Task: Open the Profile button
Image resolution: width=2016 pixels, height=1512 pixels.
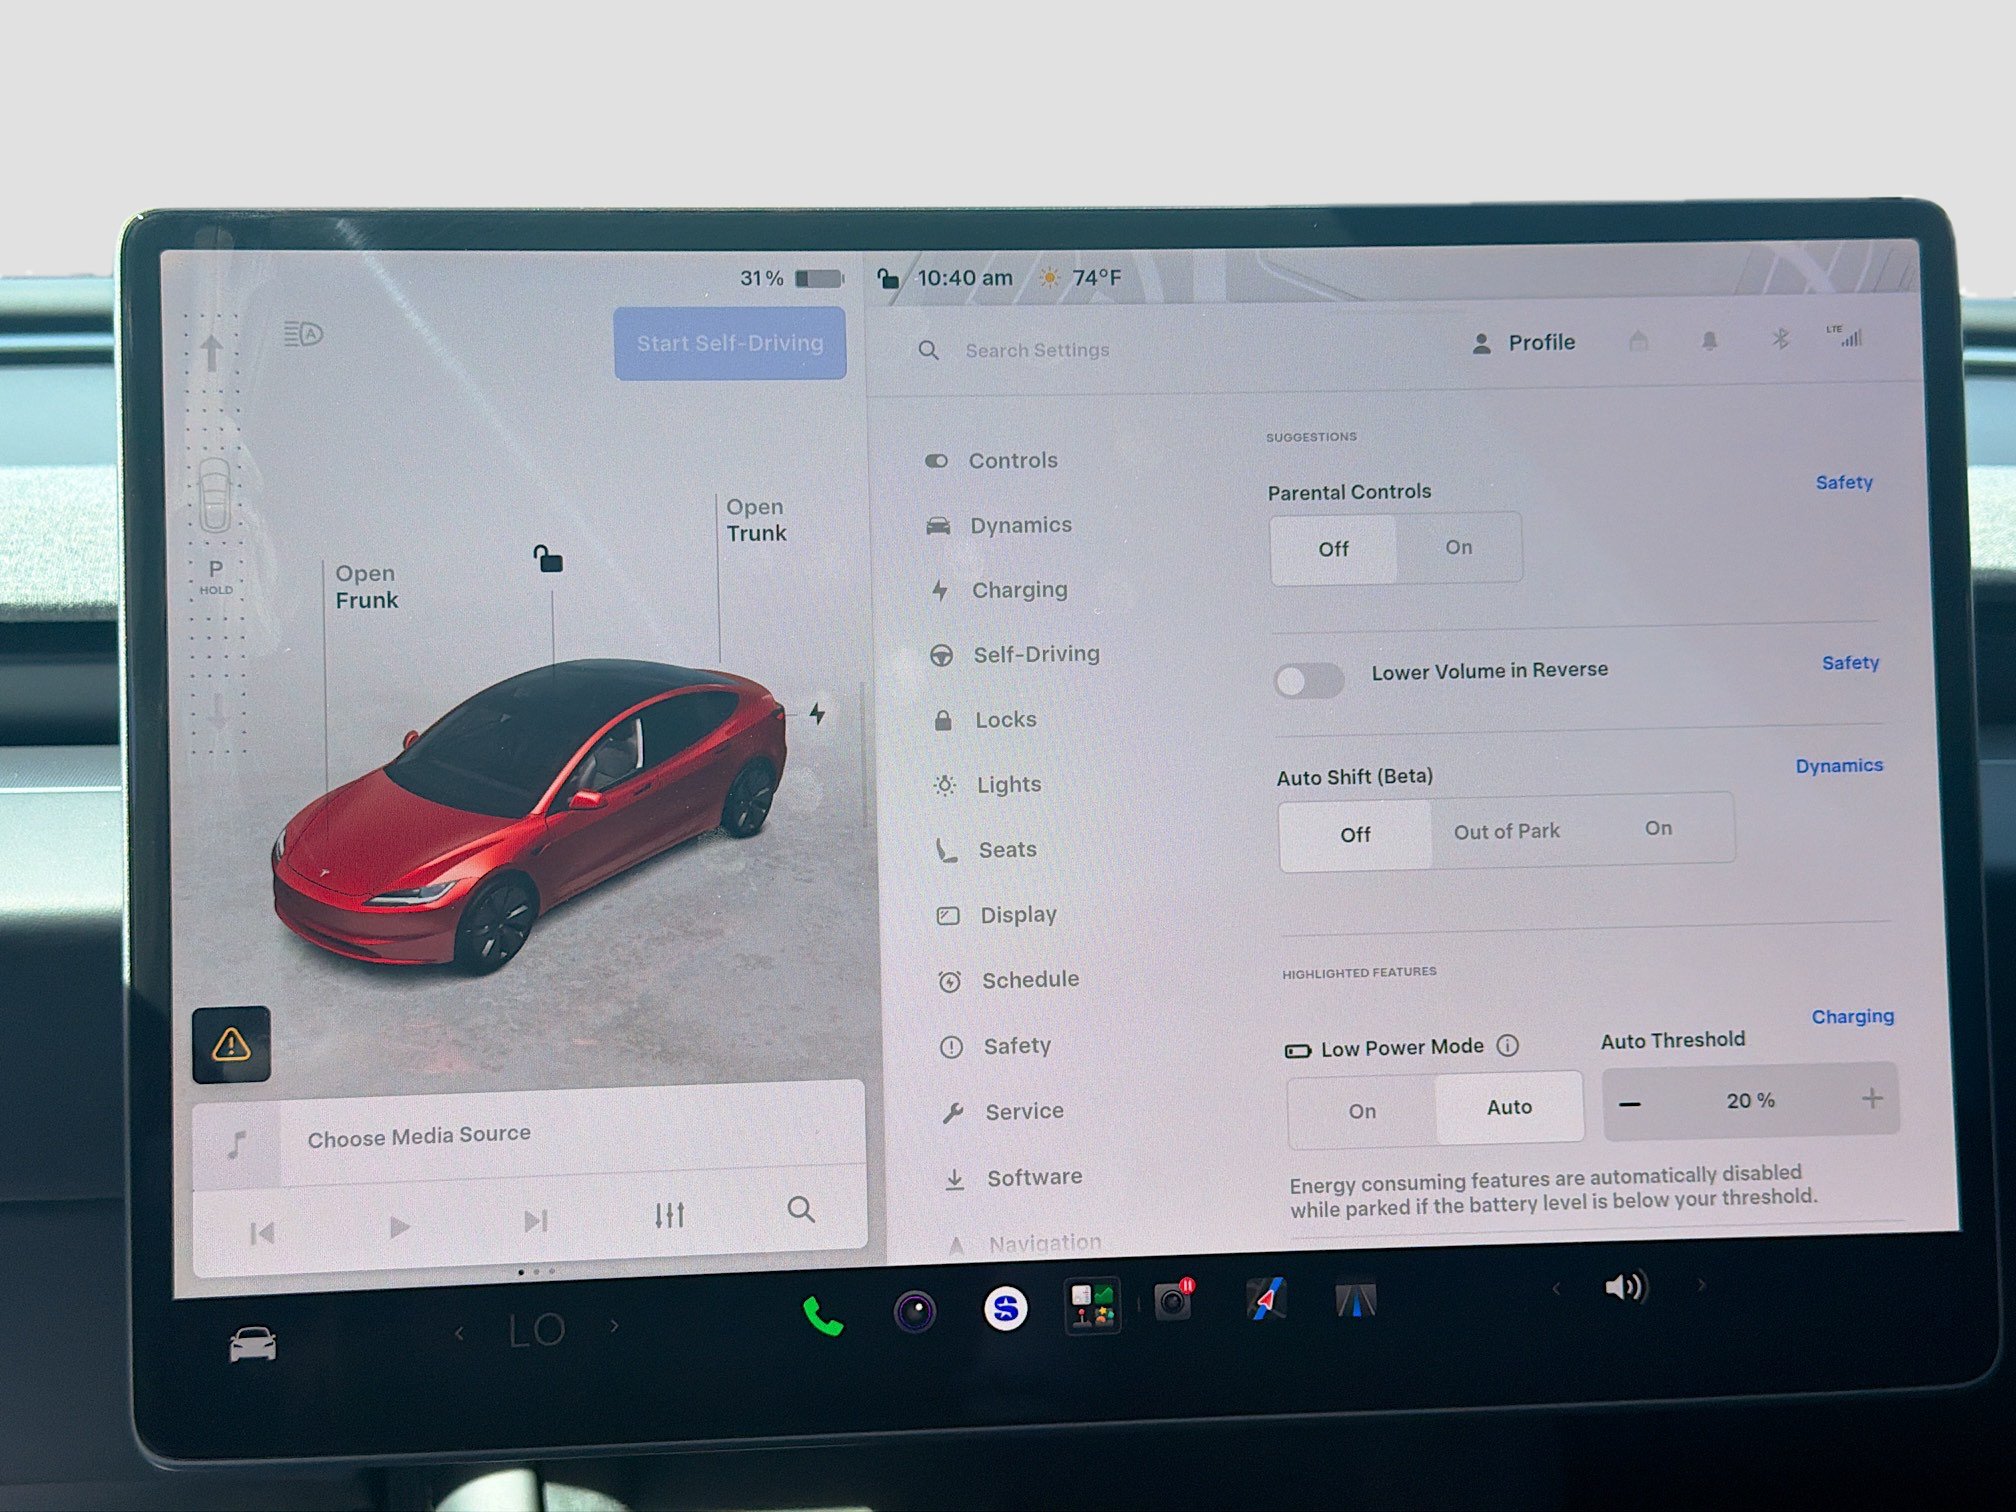Action: click(1523, 343)
